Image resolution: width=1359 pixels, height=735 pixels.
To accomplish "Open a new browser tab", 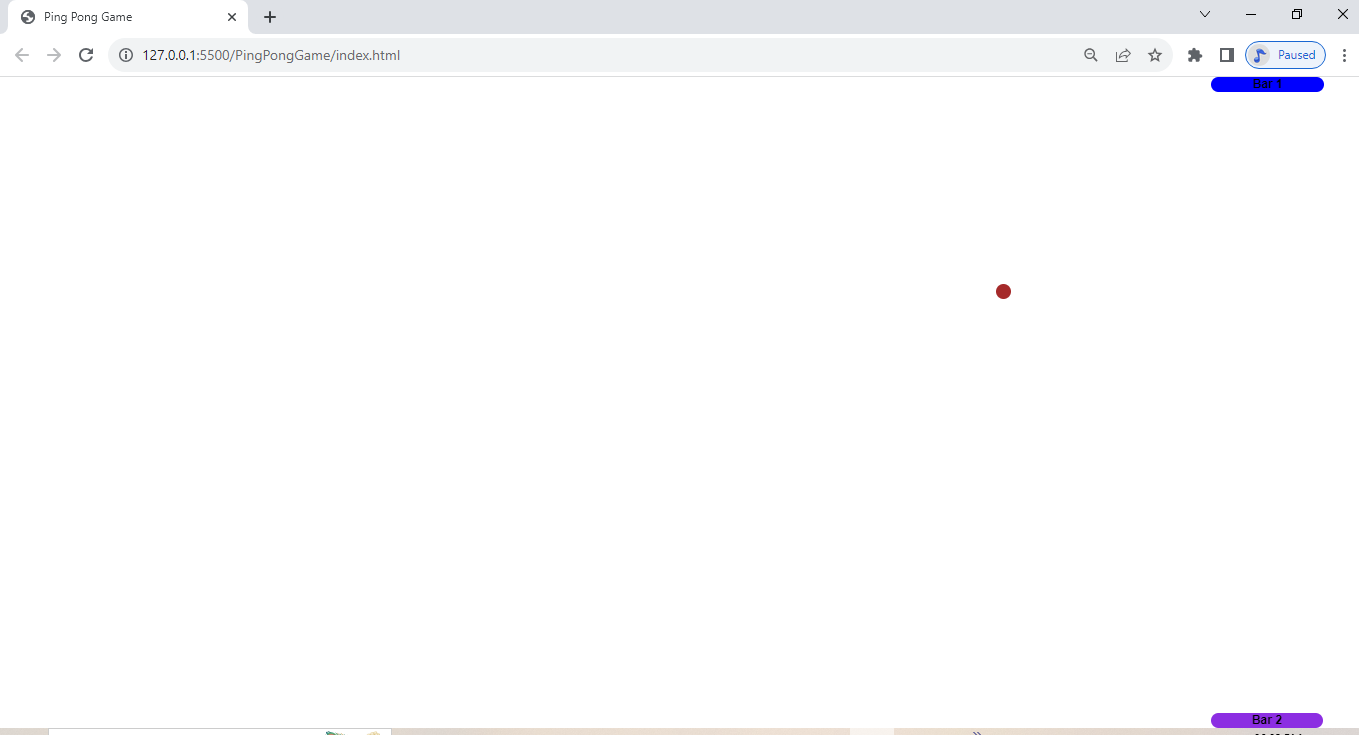I will (270, 16).
